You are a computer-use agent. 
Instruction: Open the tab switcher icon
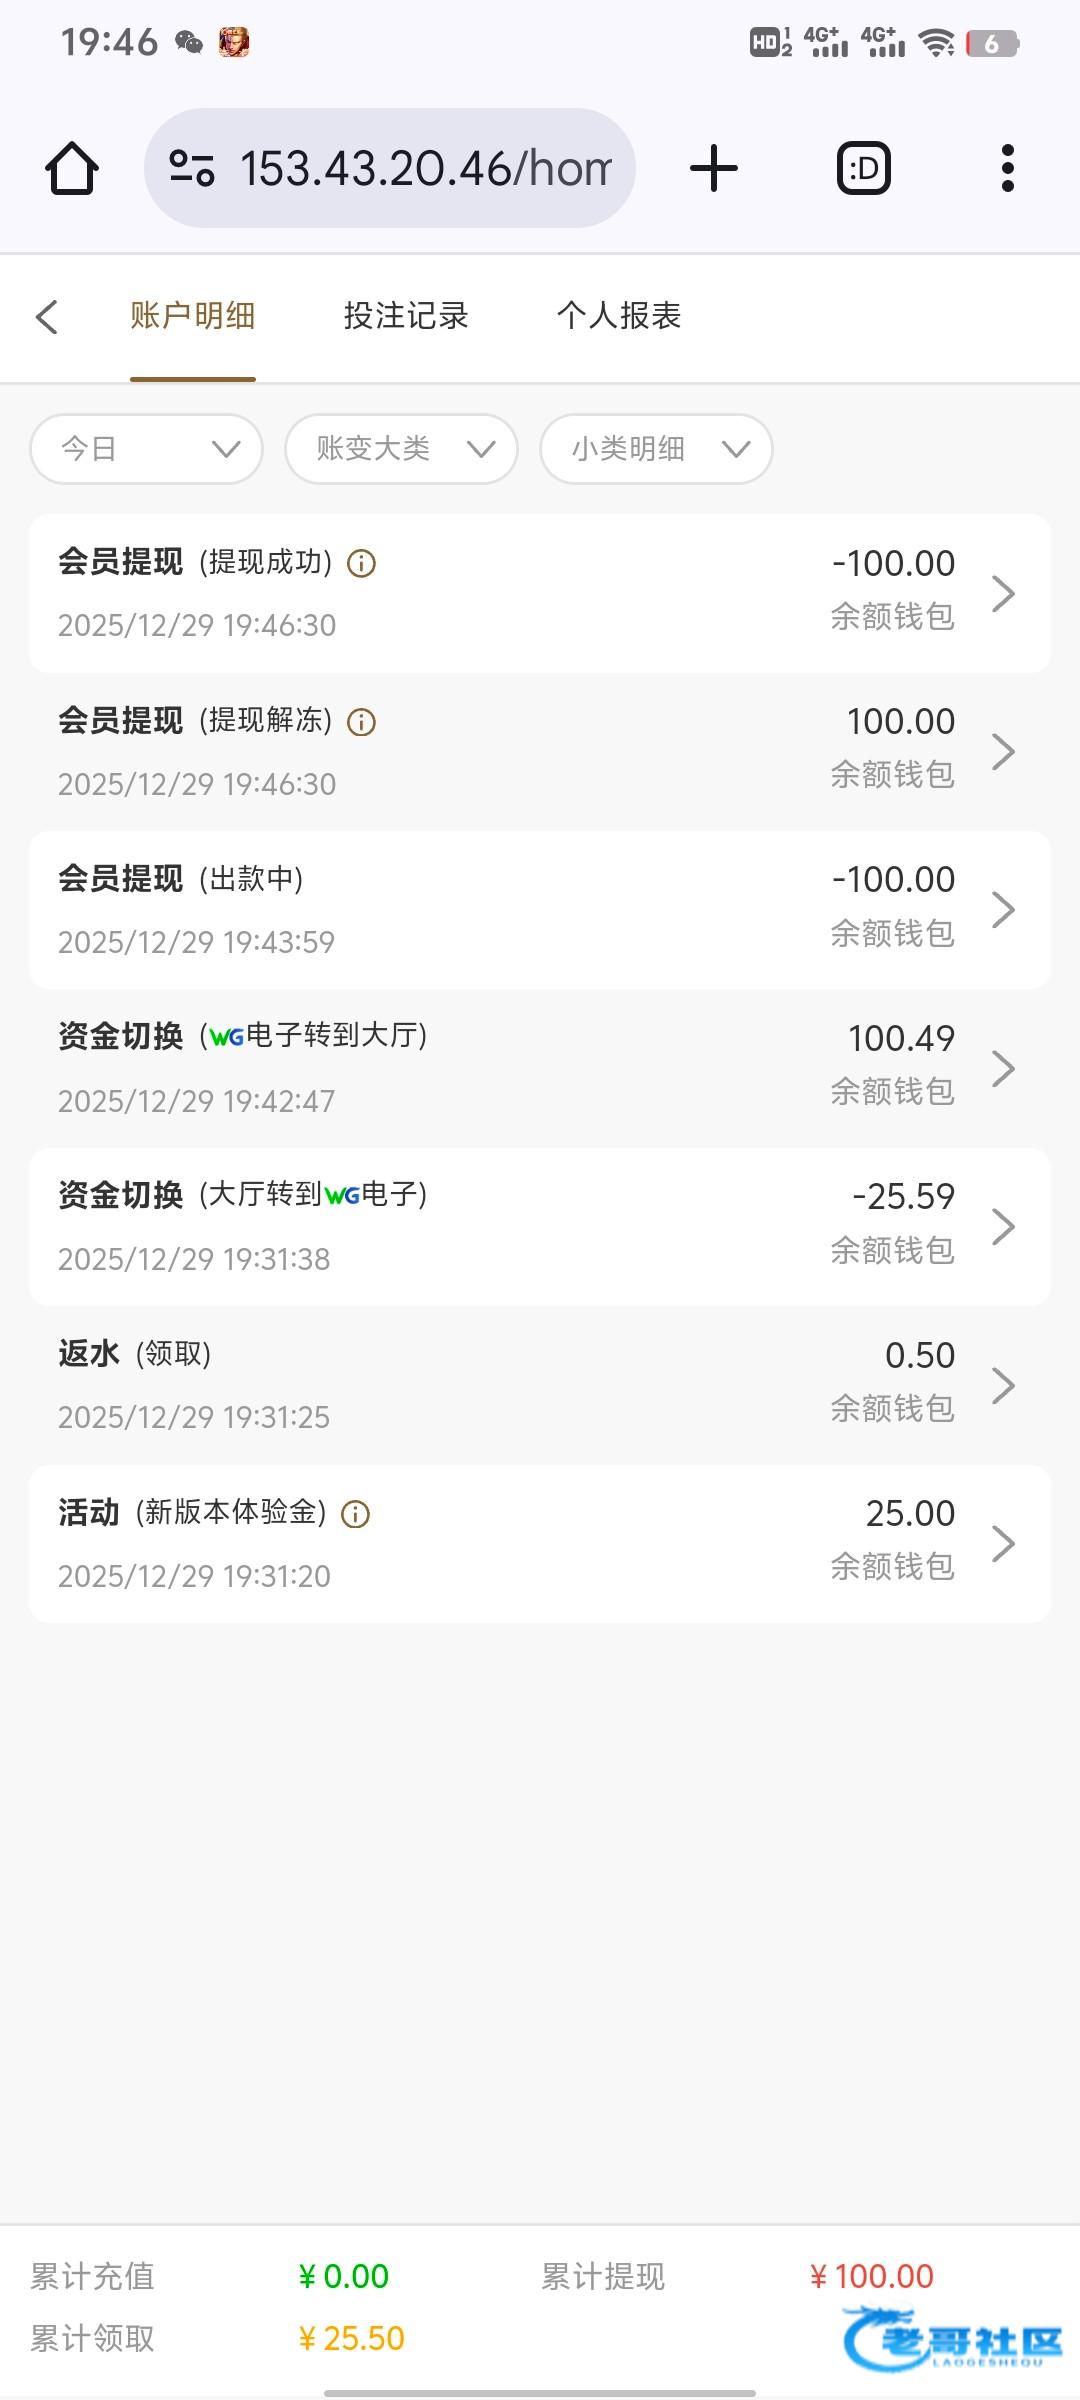click(864, 168)
